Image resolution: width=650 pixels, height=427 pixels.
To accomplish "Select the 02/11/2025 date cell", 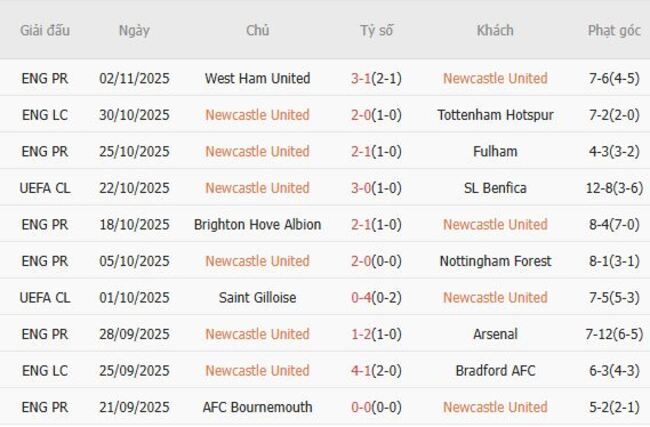I will (x=134, y=78).
